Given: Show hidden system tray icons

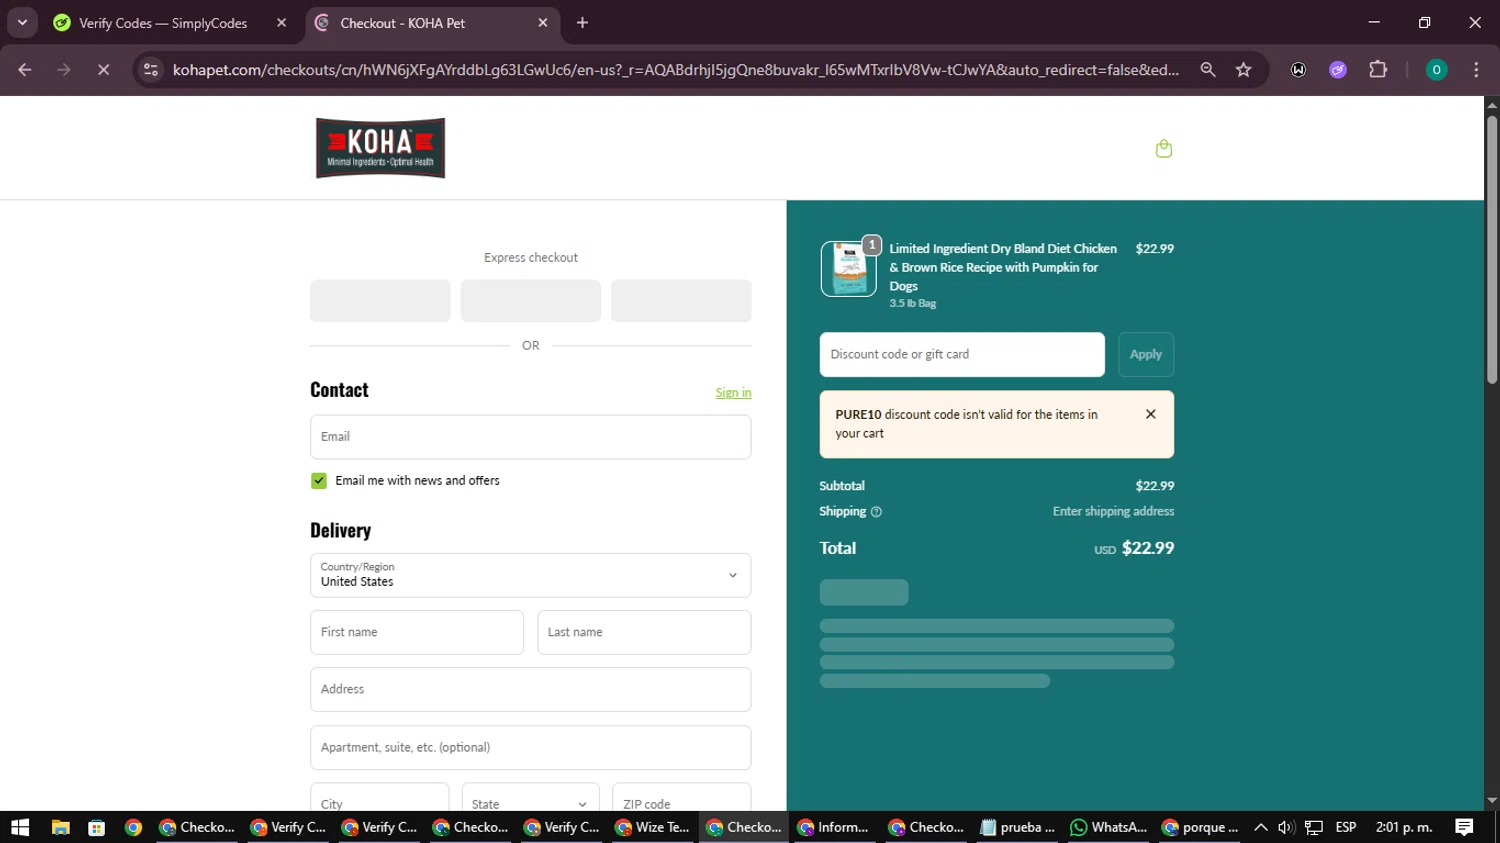Looking at the screenshot, I should [x=1261, y=827].
